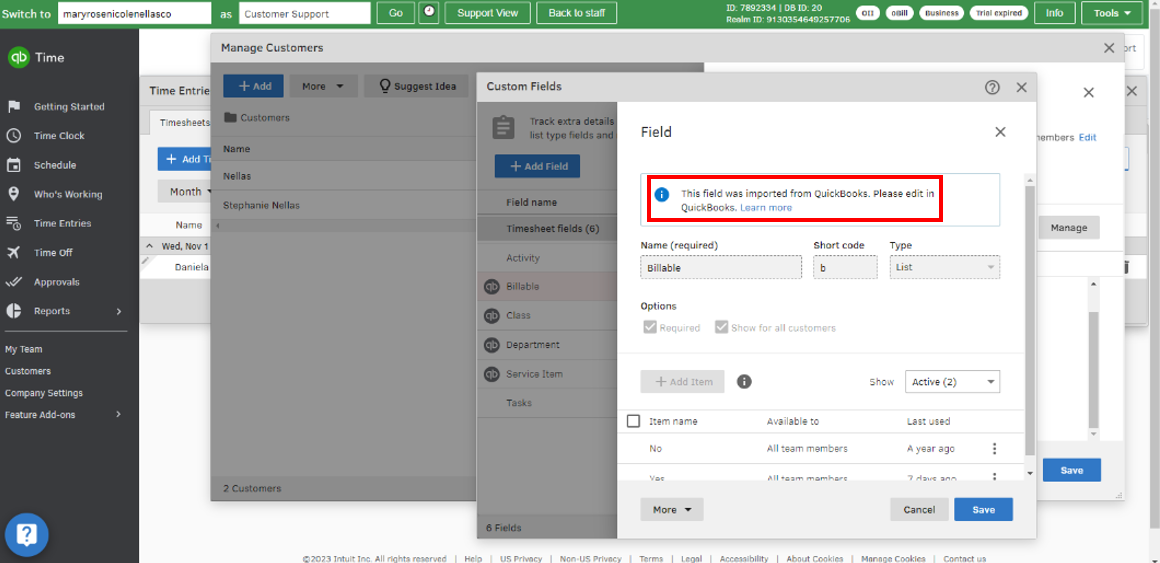Open the Month dropdown in Time Entries
1160x563 pixels.
coord(185,192)
